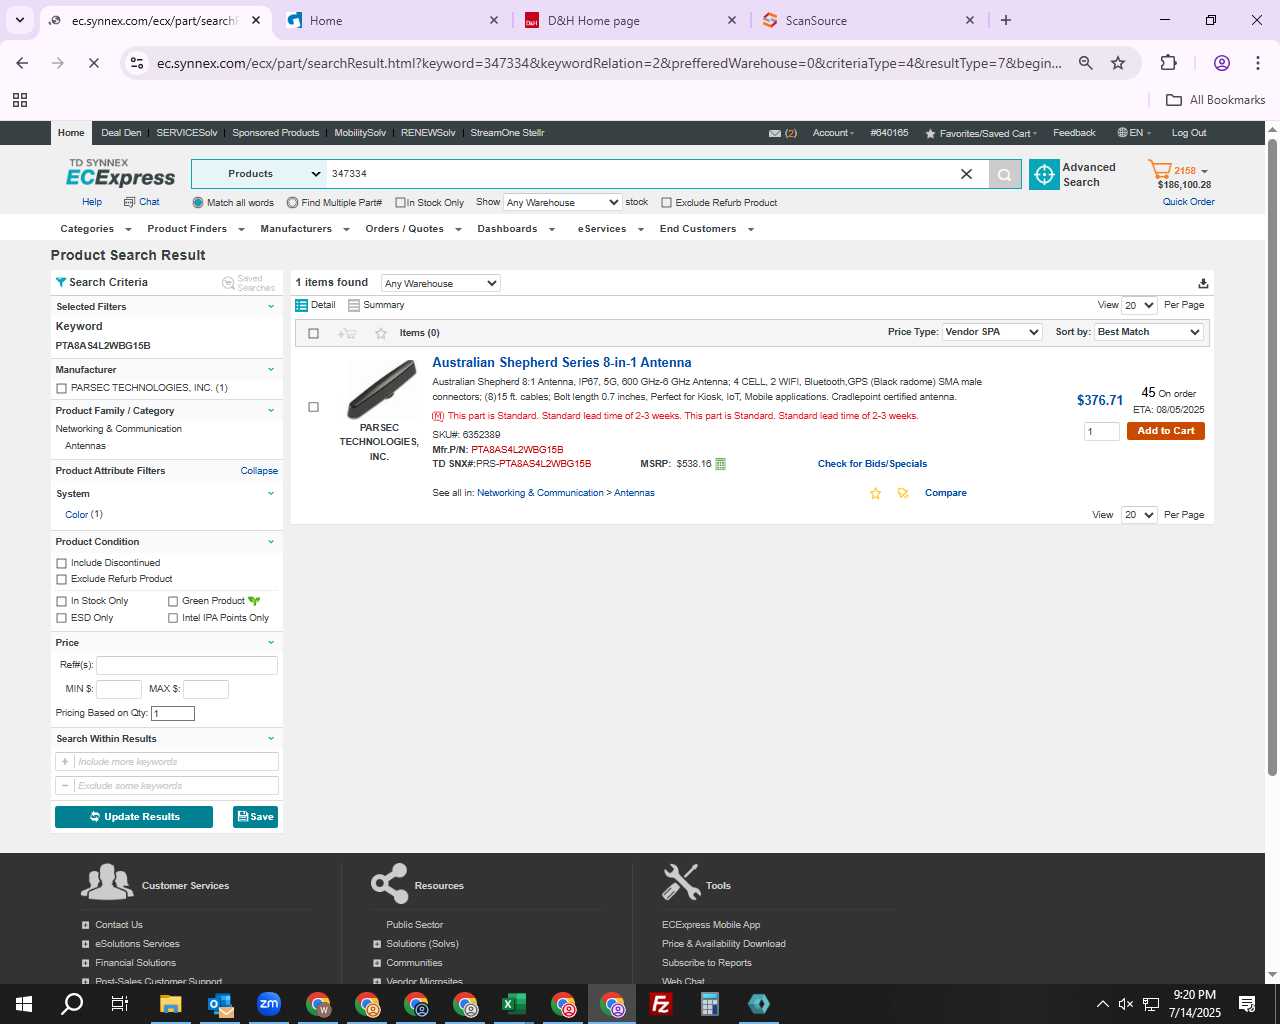The width and height of the screenshot is (1280, 1024).
Task: Select the Find Multiple Part# radio button
Action: click(292, 203)
